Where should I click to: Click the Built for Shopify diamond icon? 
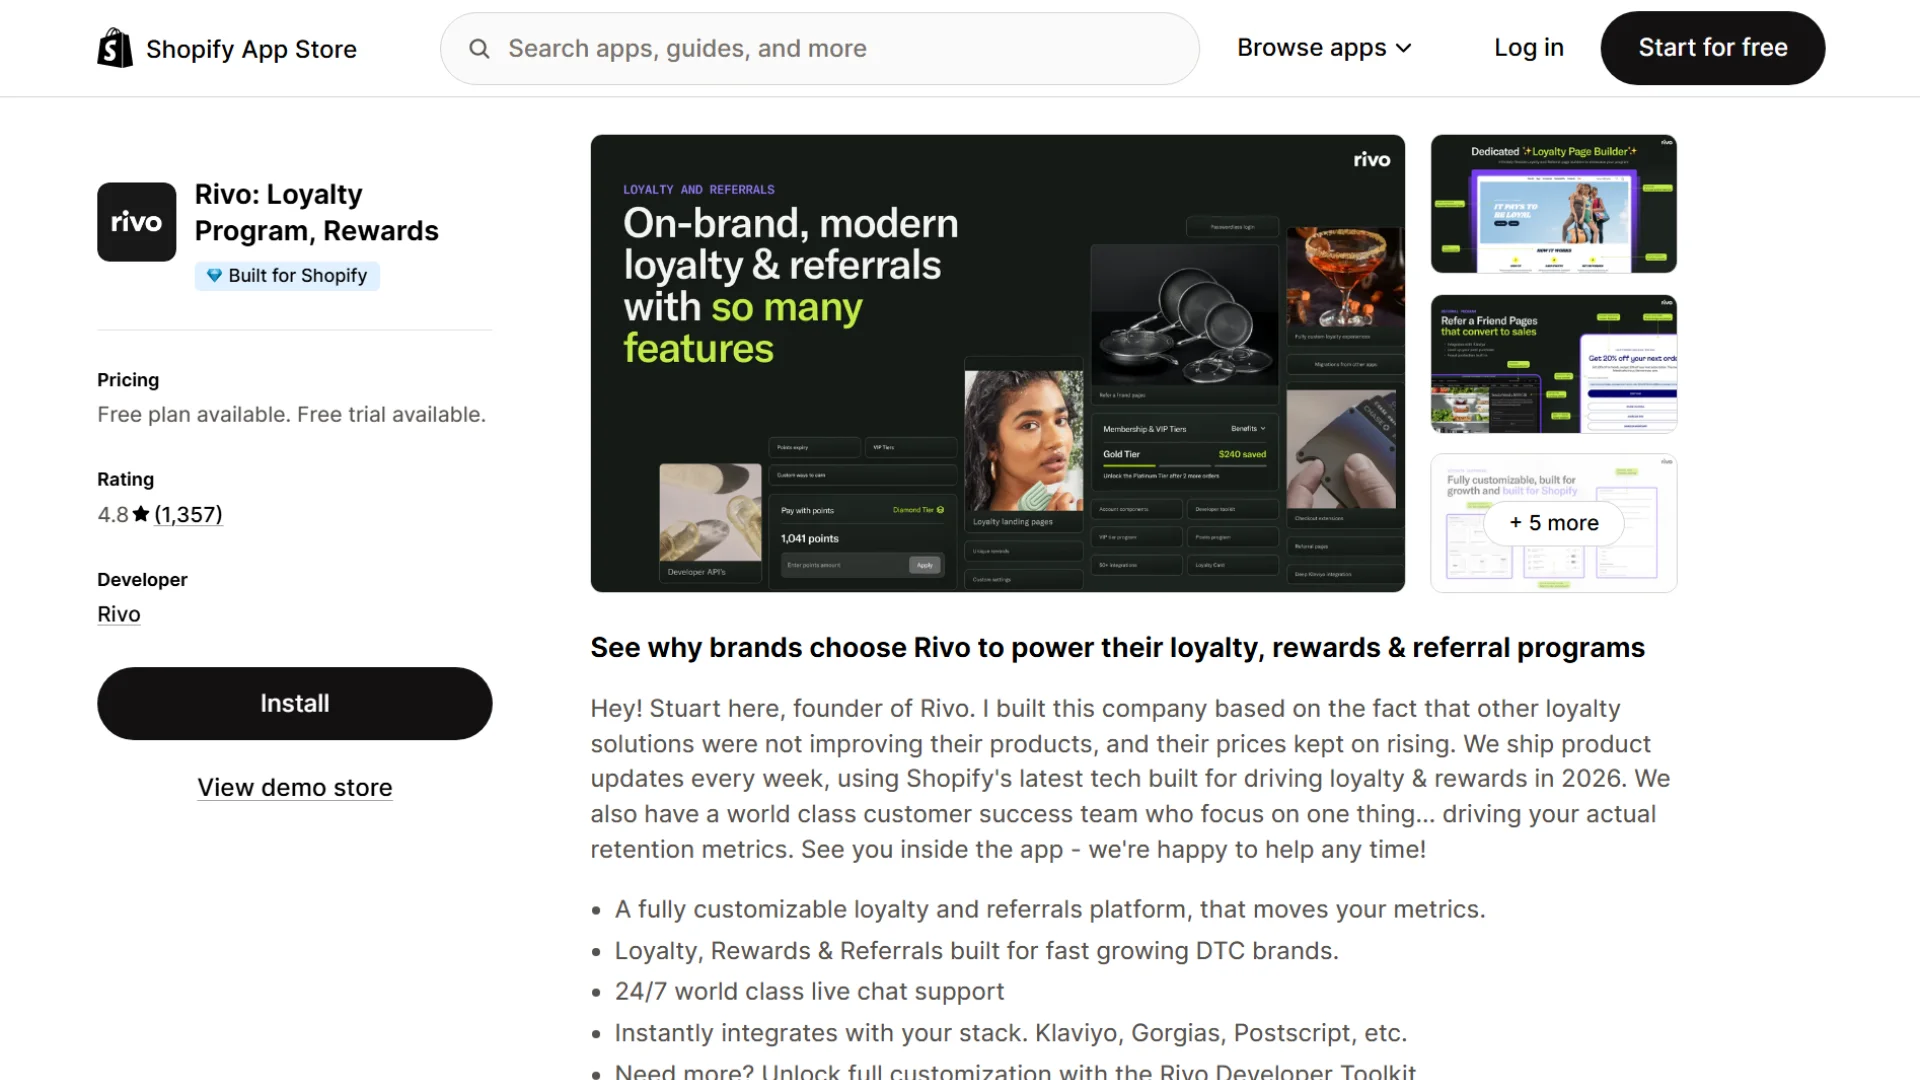click(214, 275)
